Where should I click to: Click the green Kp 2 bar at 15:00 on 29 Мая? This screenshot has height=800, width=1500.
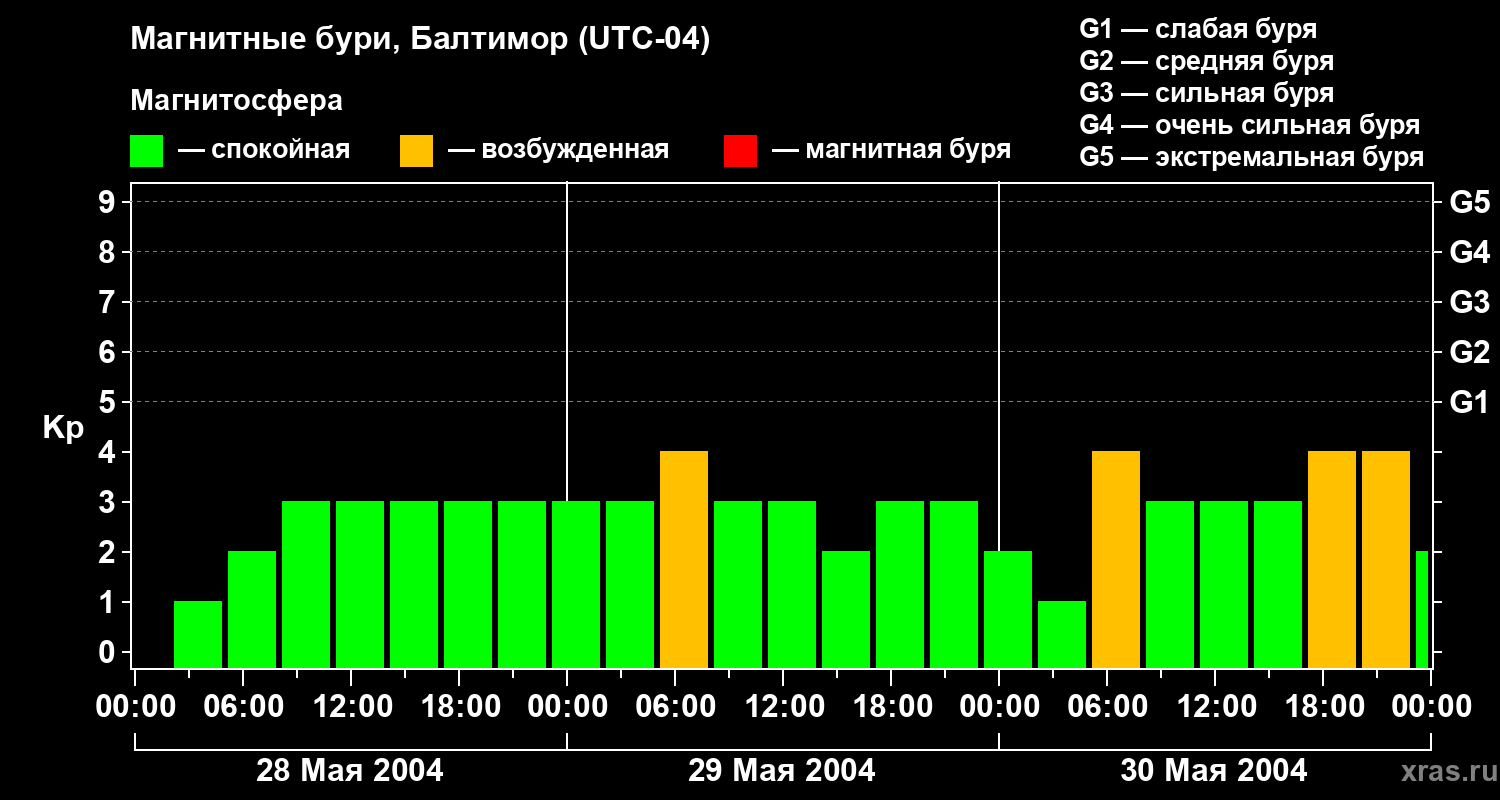846,609
